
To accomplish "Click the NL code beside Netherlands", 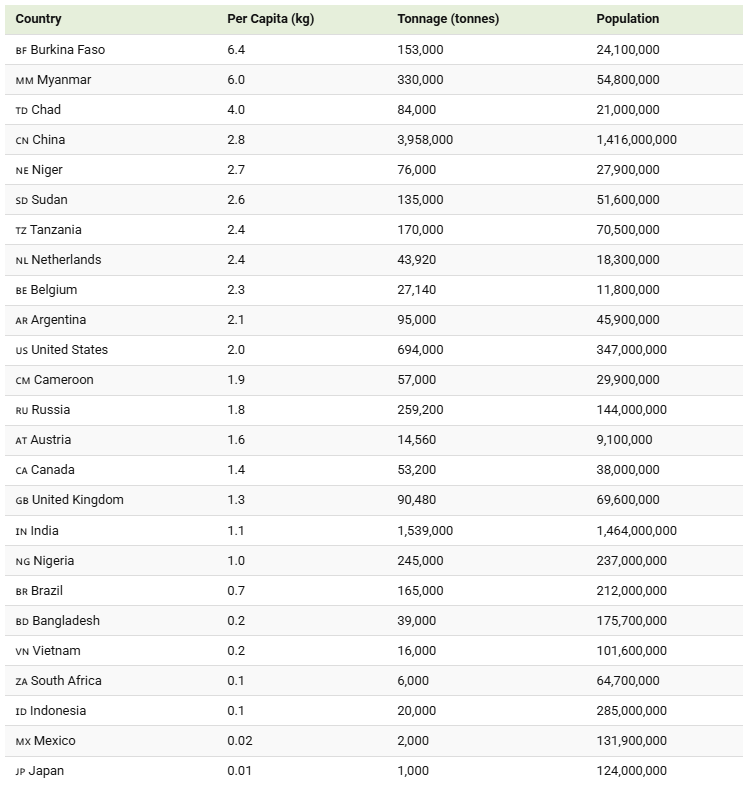I will 22,261.
